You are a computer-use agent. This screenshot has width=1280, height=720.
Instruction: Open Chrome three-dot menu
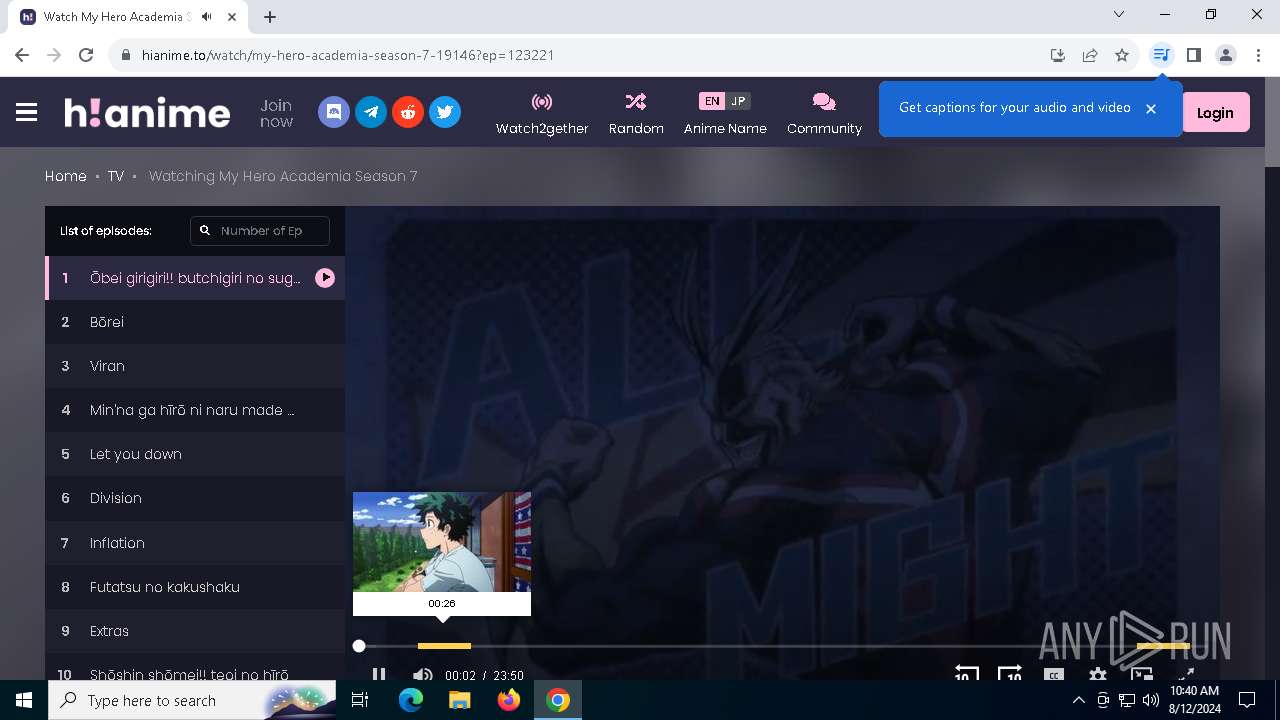click(1259, 55)
